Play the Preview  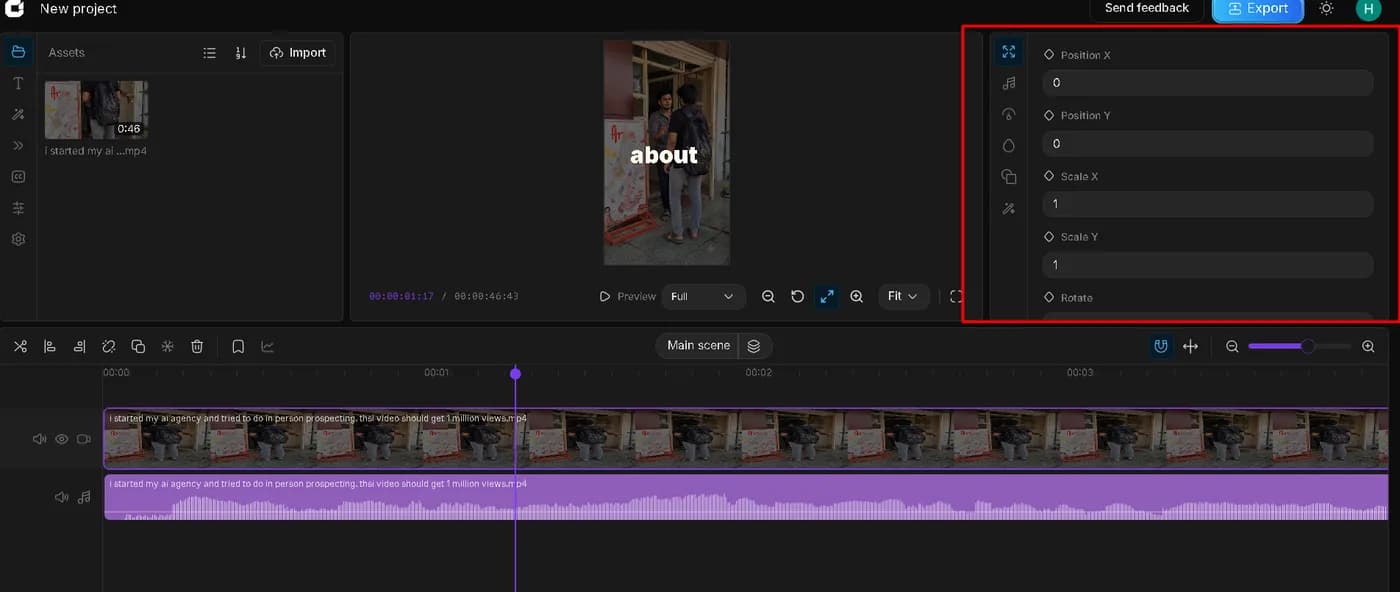tap(627, 296)
